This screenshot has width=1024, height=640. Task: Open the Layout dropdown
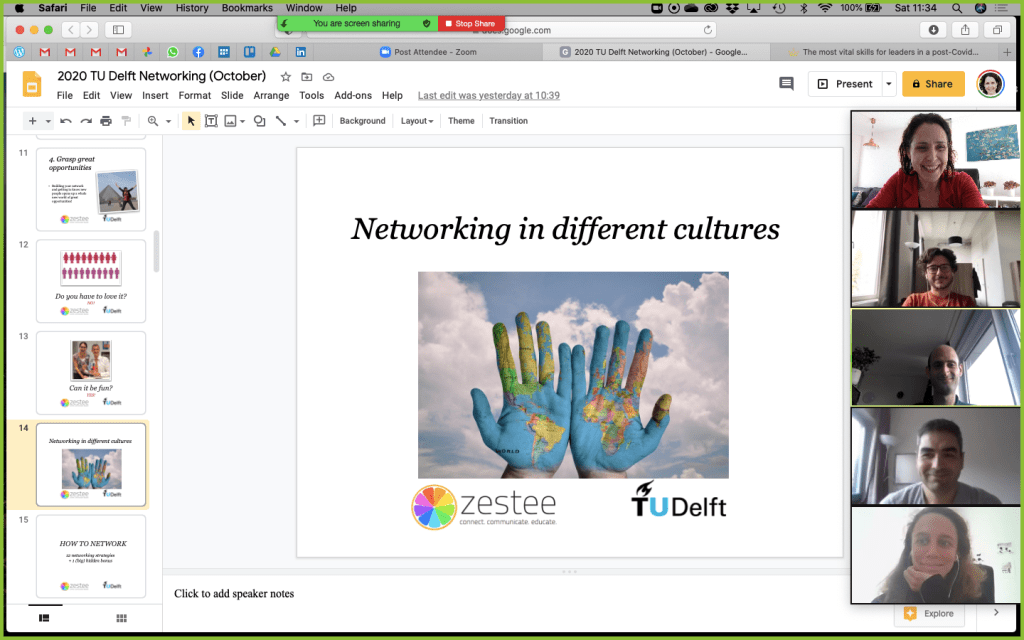[x=416, y=121]
